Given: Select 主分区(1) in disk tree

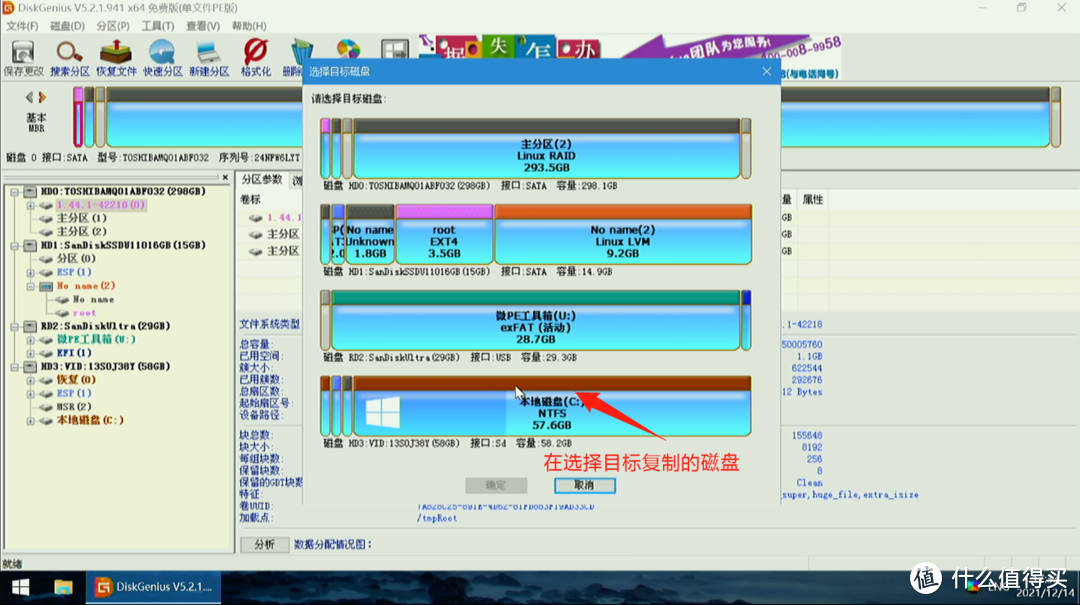Looking at the screenshot, I should [81, 218].
